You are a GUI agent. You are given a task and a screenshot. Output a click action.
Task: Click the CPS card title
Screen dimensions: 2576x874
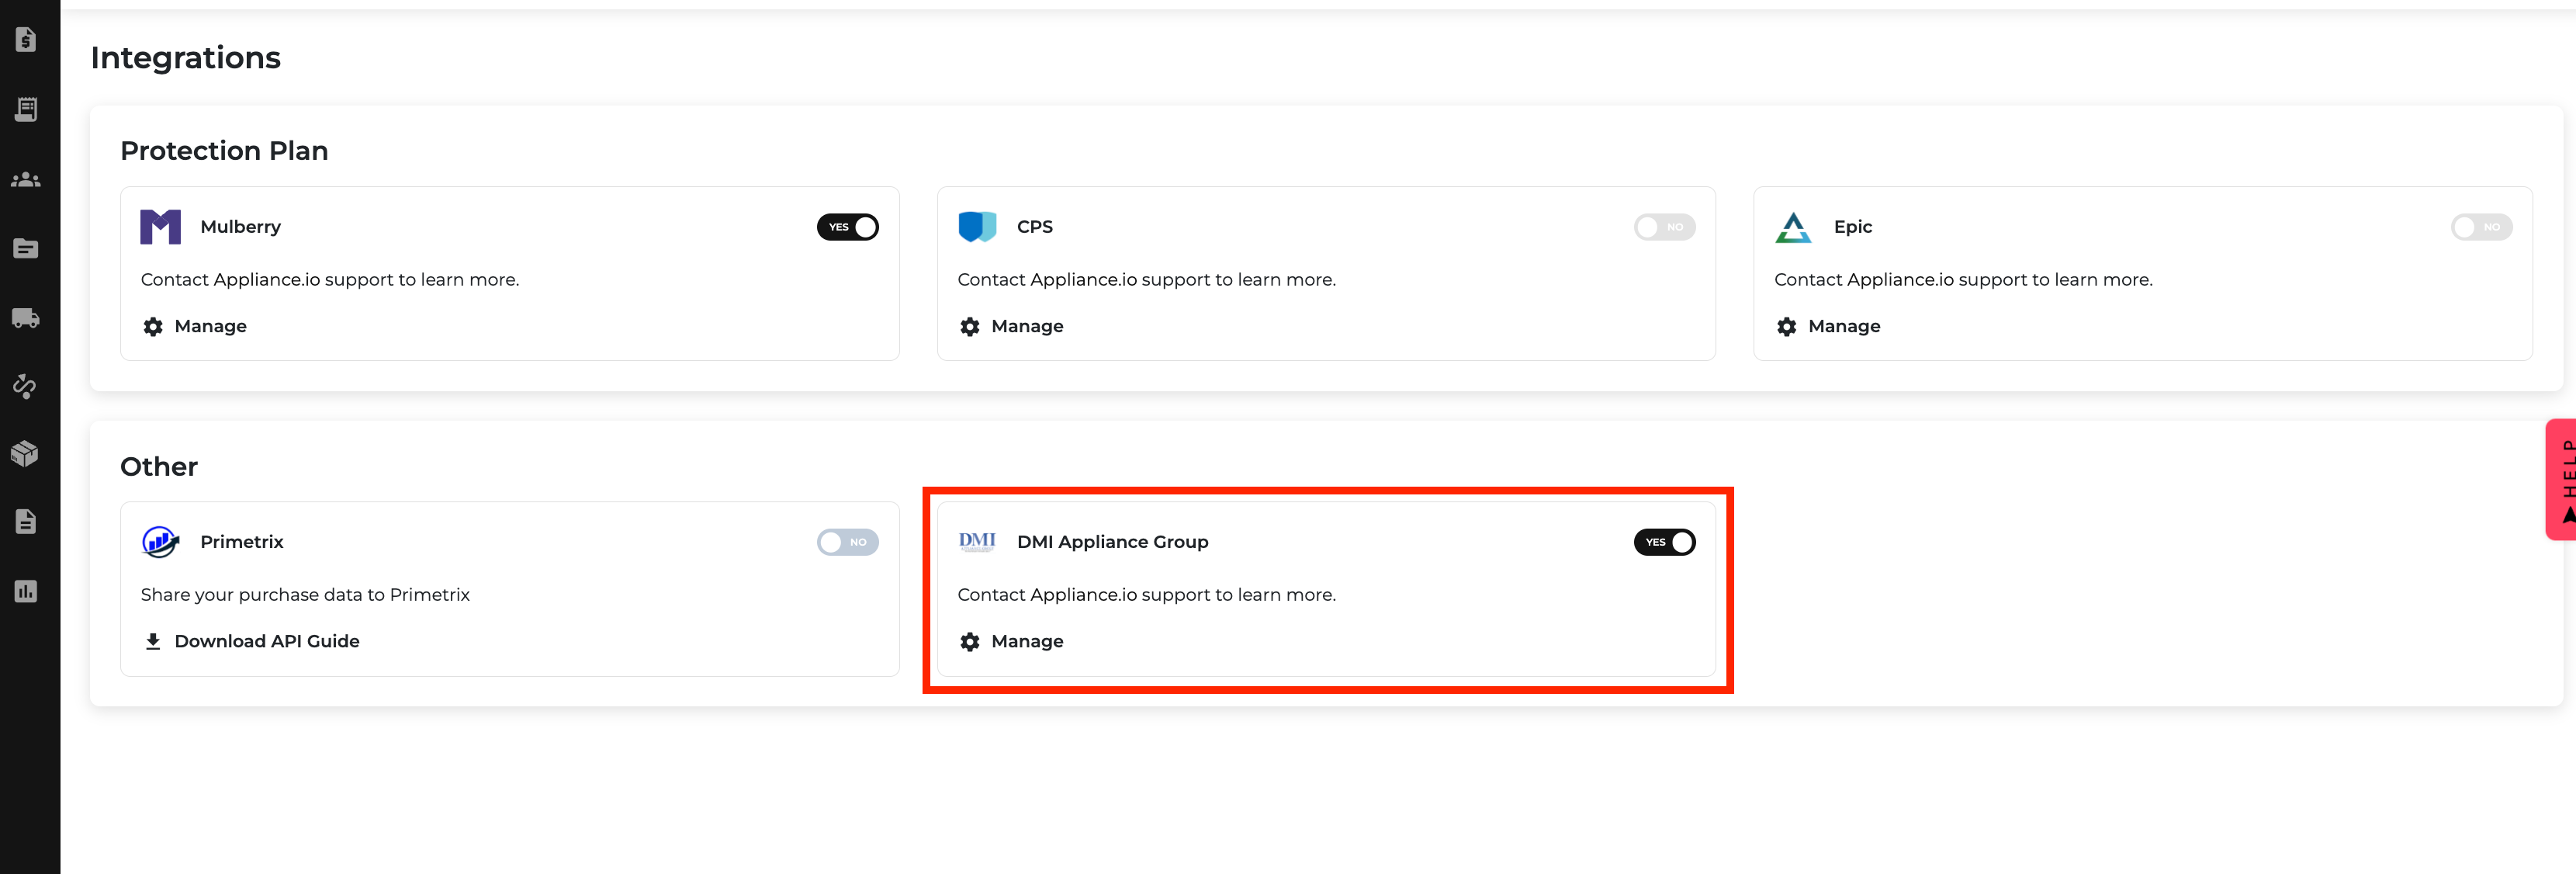point(1035,227)
